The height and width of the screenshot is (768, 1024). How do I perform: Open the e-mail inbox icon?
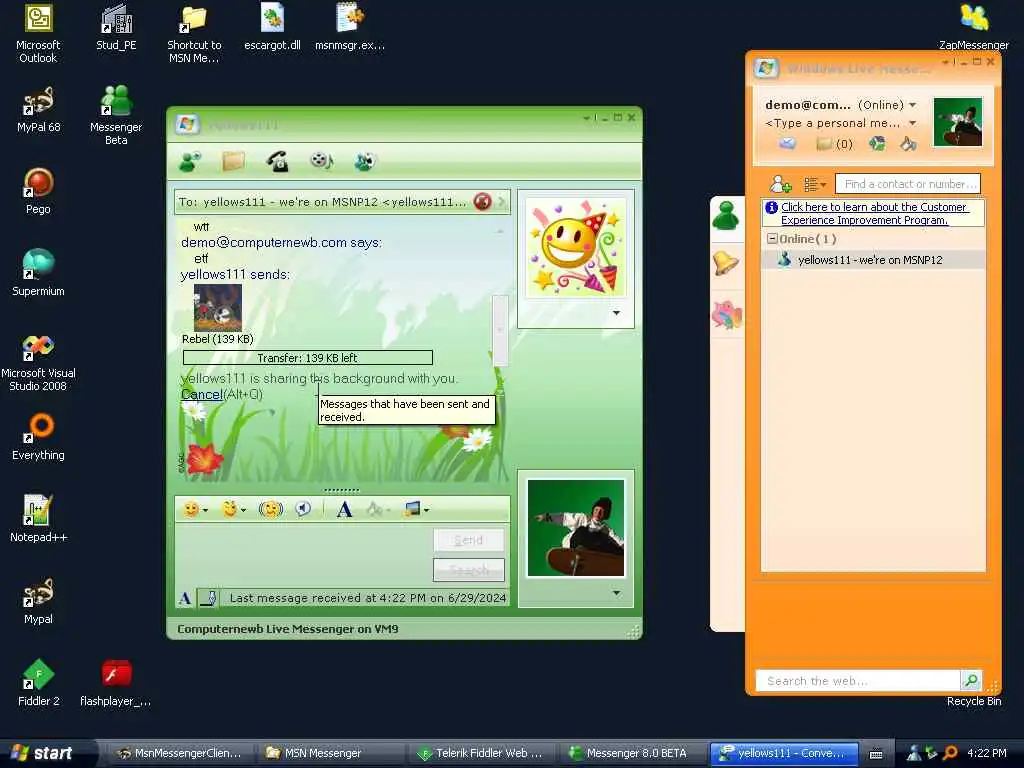click(788, 143)
